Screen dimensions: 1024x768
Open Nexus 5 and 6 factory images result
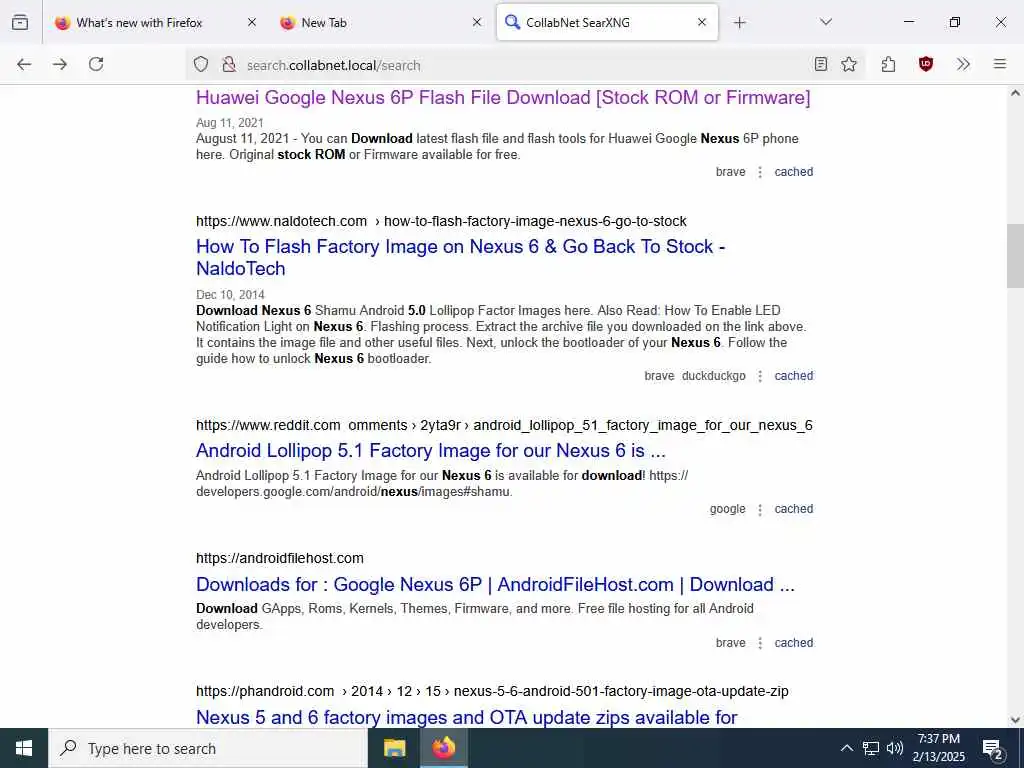(x=466, y=717)
